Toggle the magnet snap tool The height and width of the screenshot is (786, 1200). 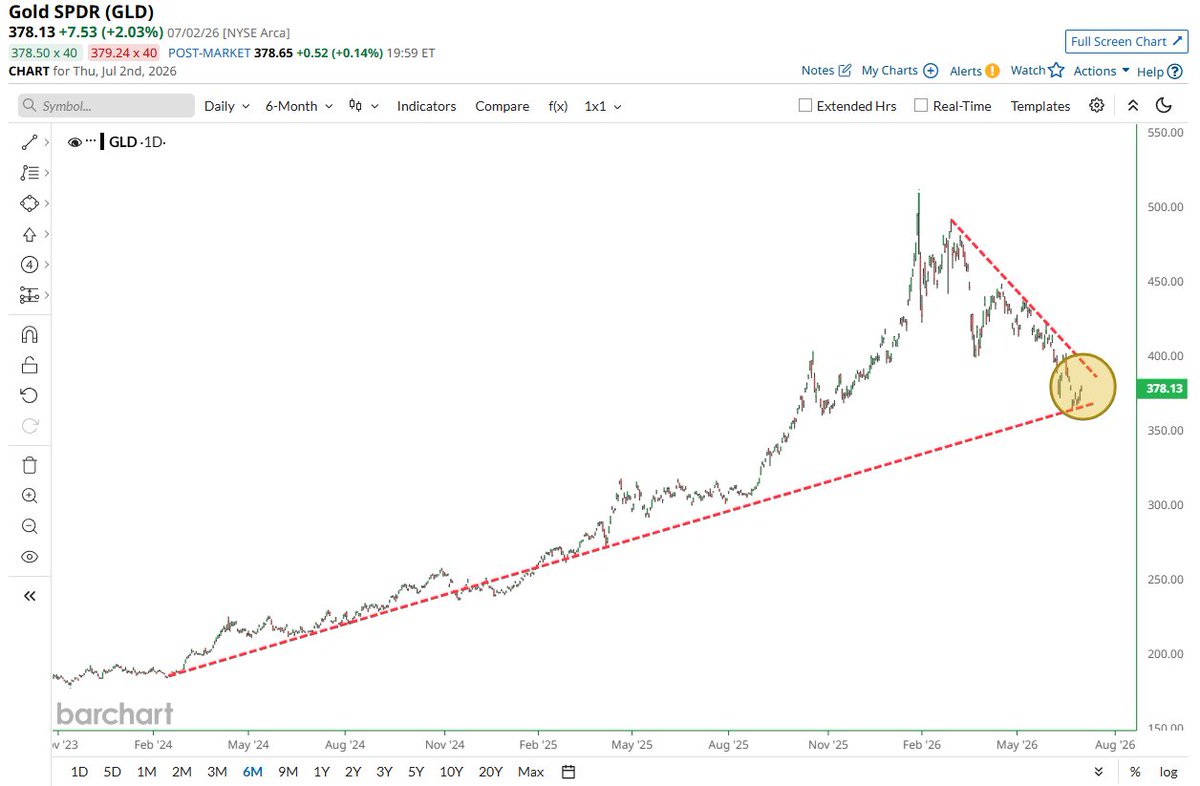pyautogui.click(x=29, y=334)
